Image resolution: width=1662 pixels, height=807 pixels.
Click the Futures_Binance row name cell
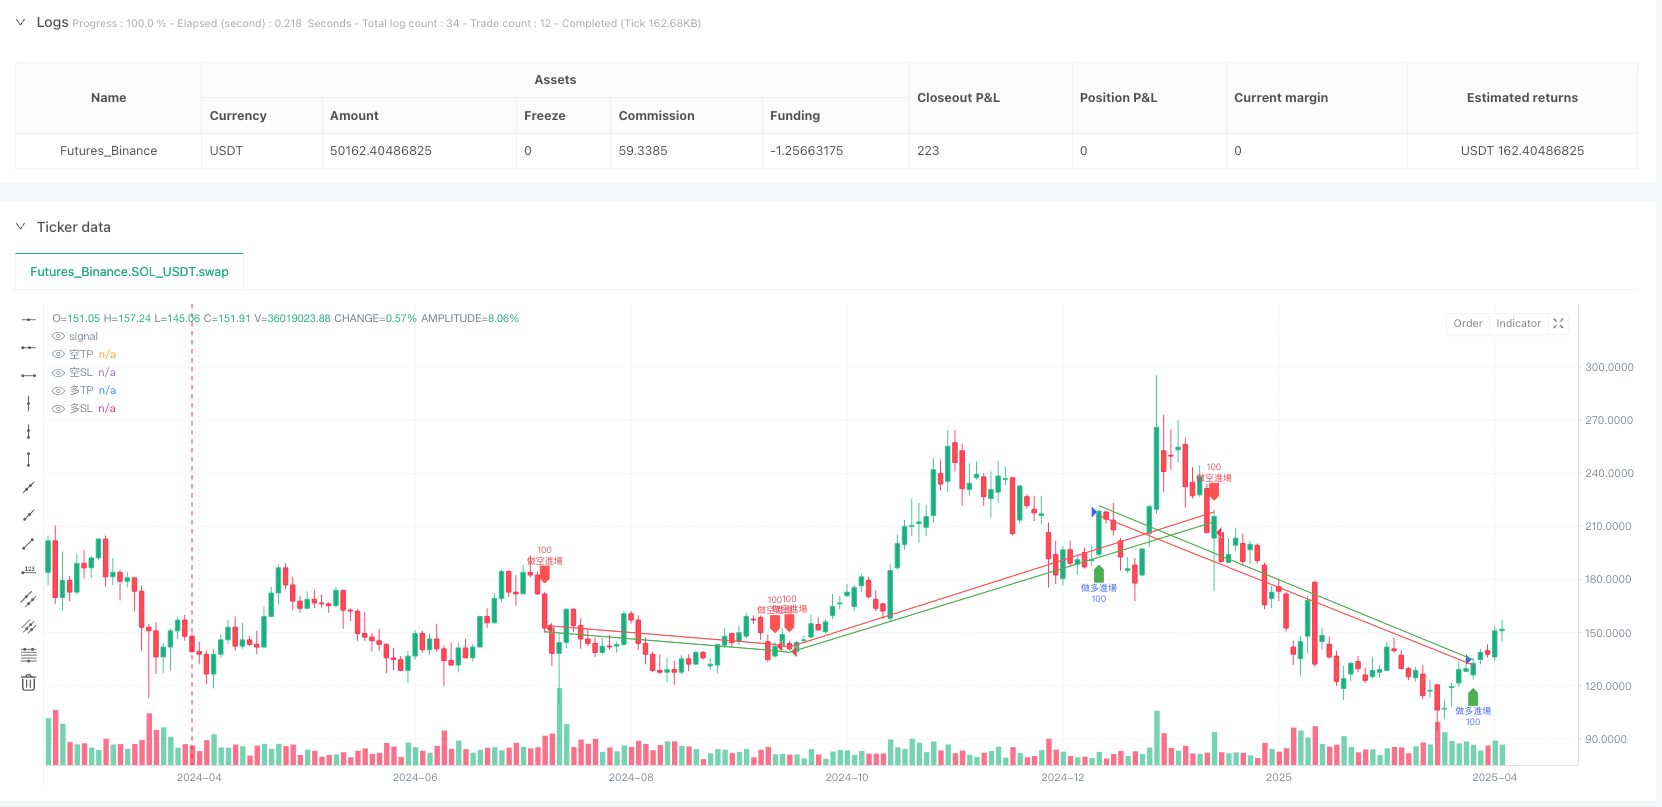click(x=108, y=151)
